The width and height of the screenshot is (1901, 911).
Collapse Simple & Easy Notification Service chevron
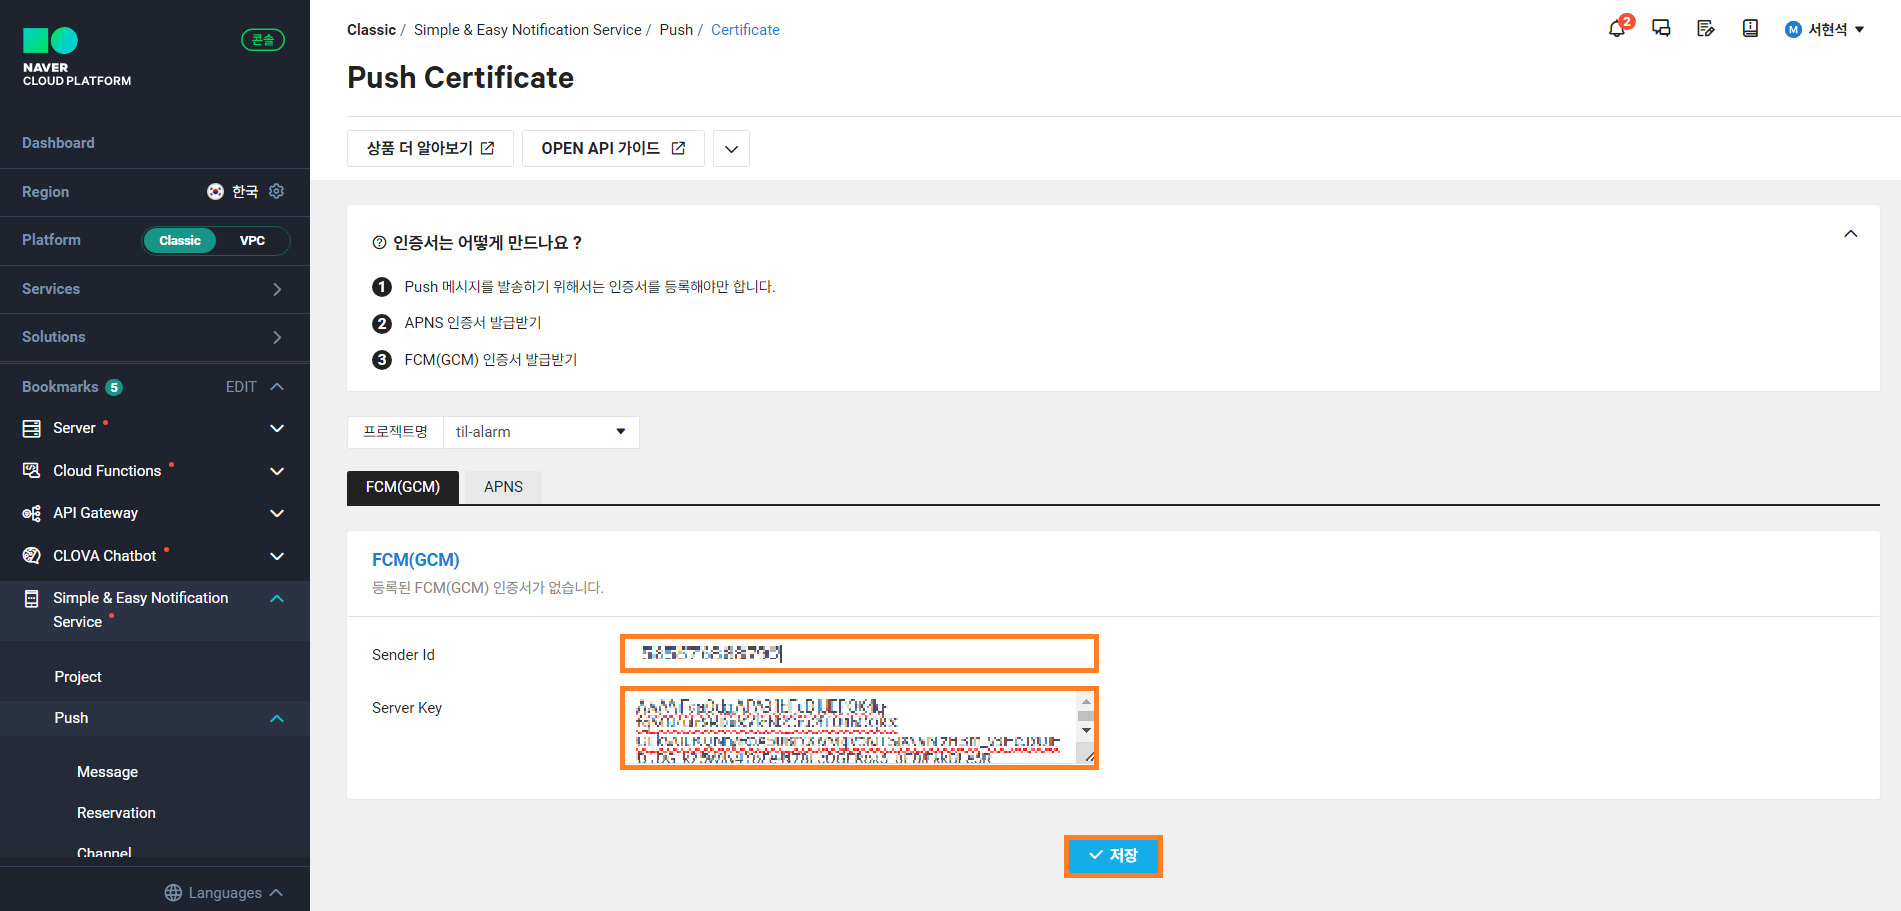pos(277,598)
